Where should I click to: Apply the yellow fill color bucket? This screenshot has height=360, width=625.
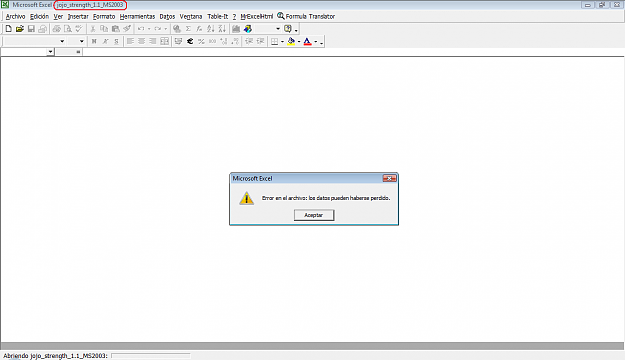[x=291, y=41]
